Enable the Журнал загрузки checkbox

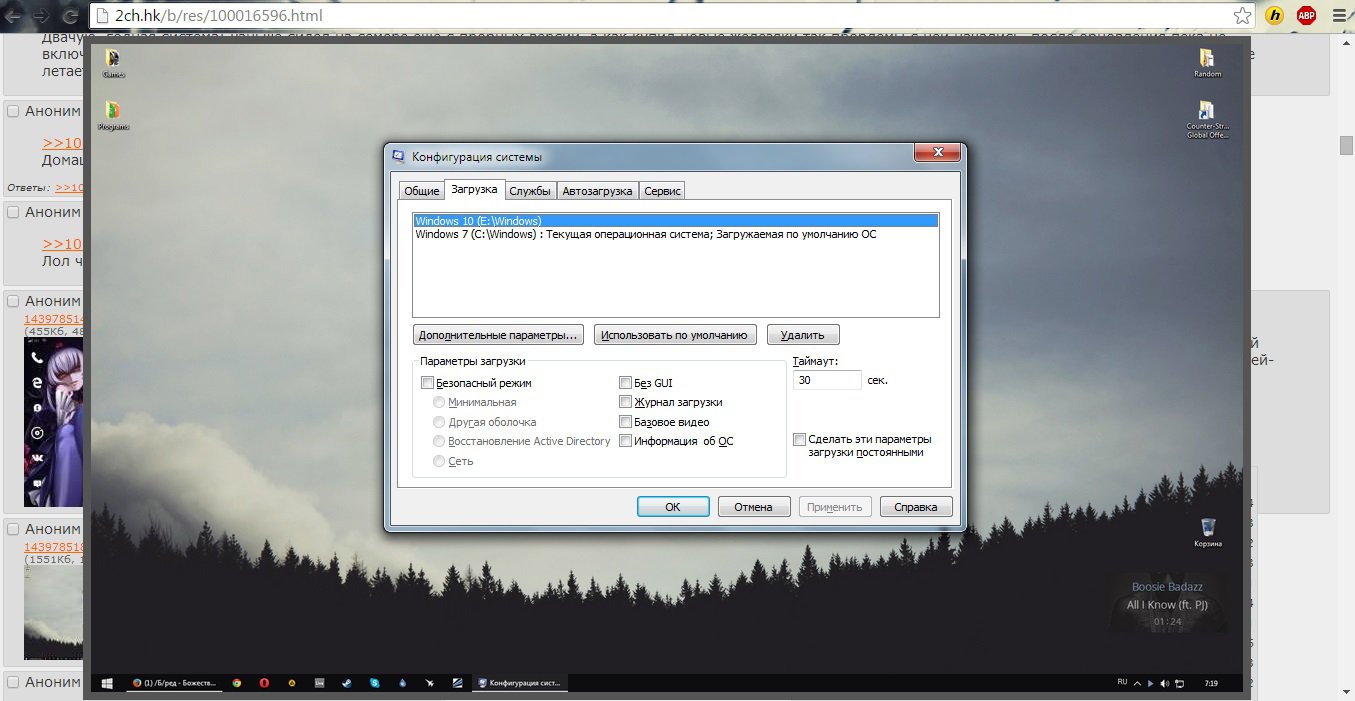click(626, 402)
